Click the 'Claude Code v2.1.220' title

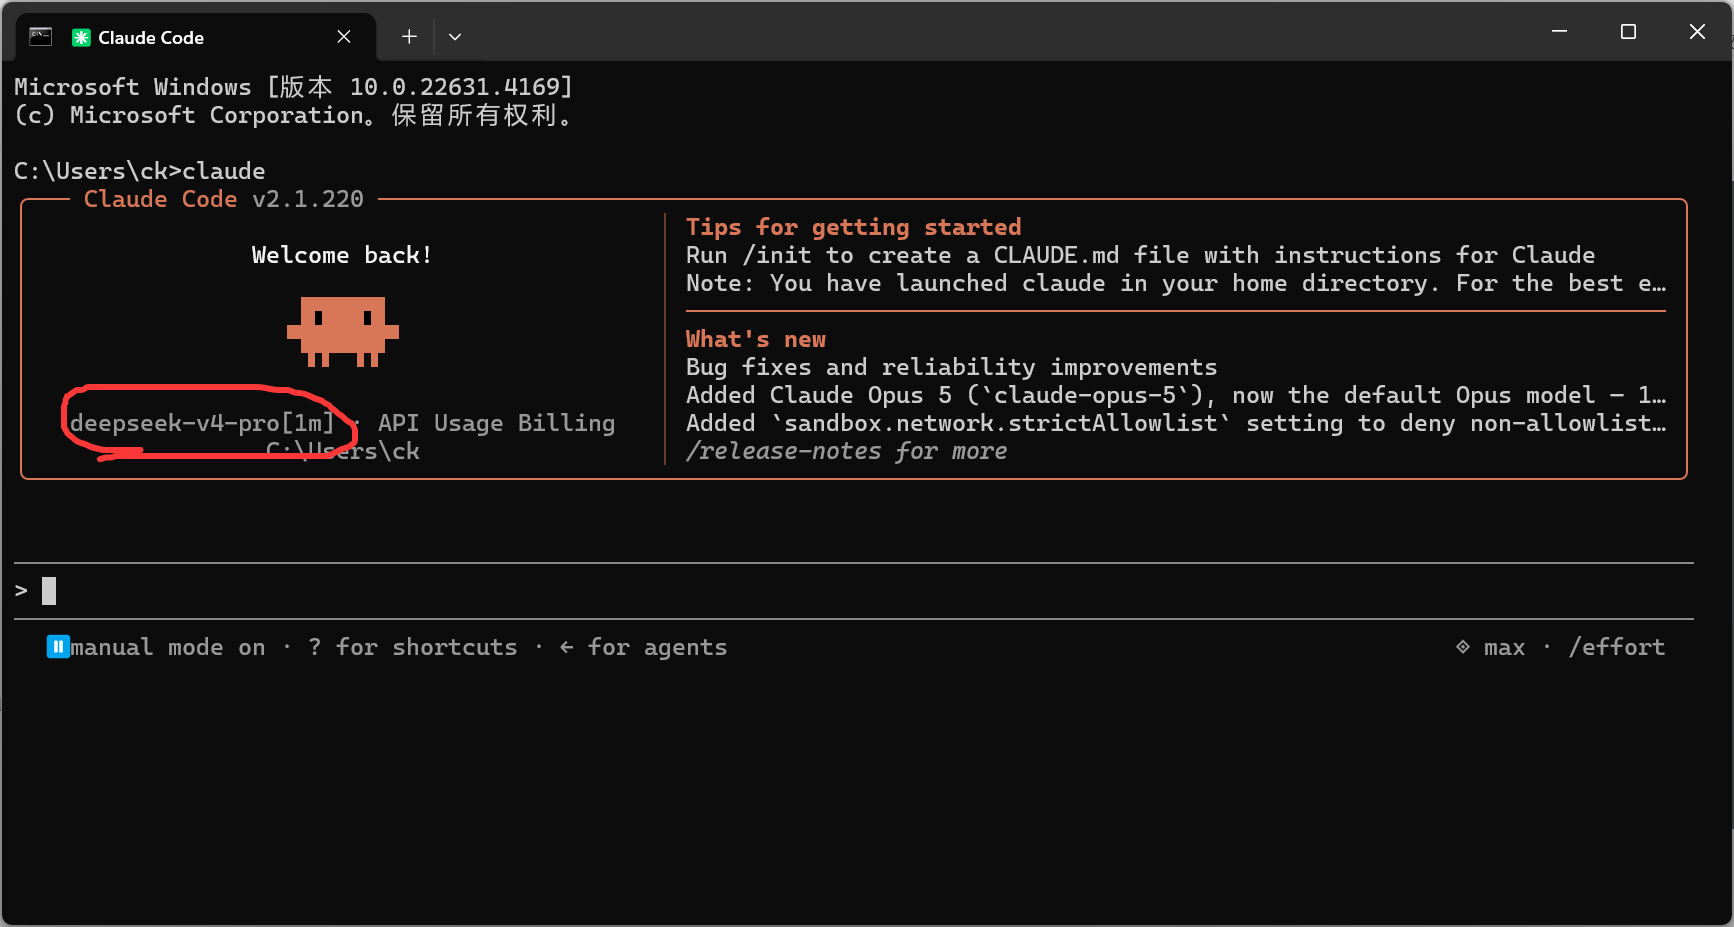click(x=224, y=199)
